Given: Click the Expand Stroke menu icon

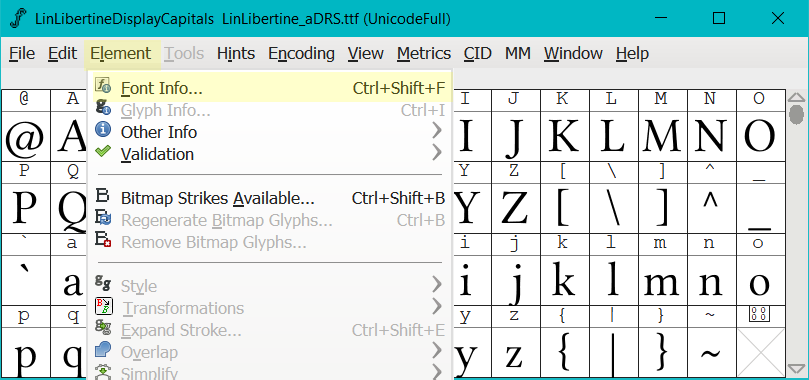Looking at the screenshot, I should (103, 327).
